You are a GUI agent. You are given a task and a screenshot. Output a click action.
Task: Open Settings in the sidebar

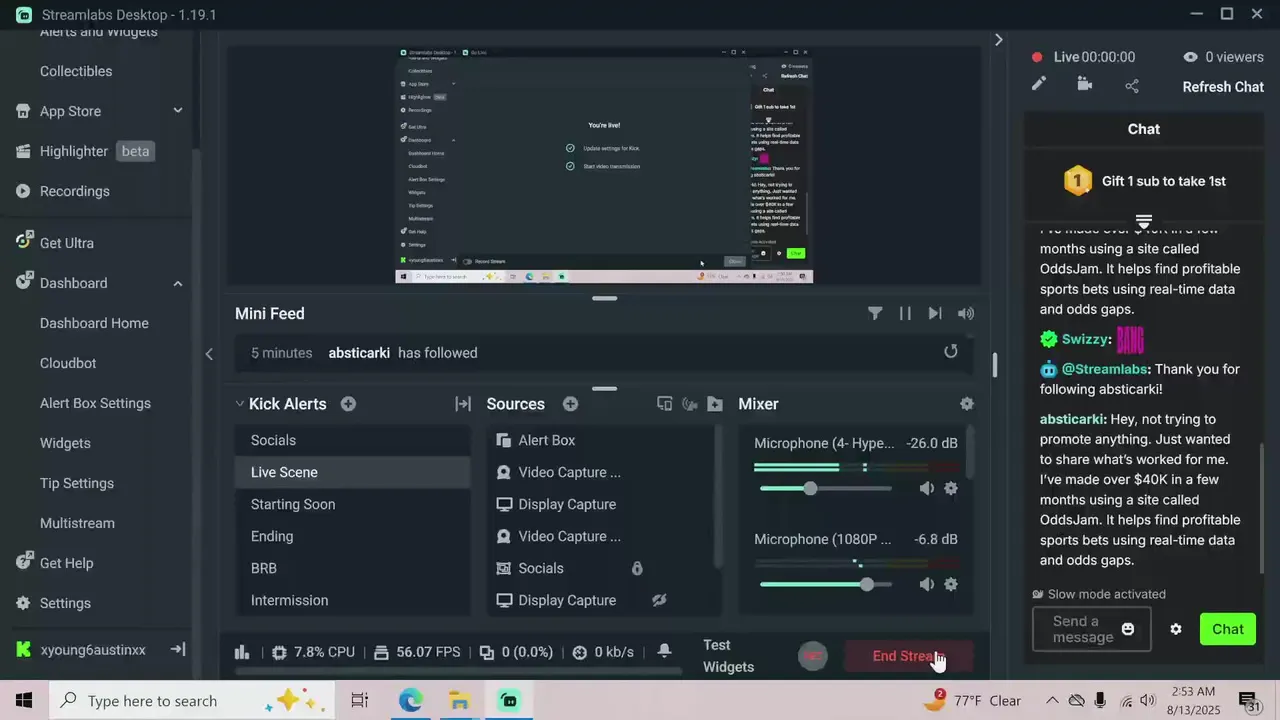pos(65,603)
